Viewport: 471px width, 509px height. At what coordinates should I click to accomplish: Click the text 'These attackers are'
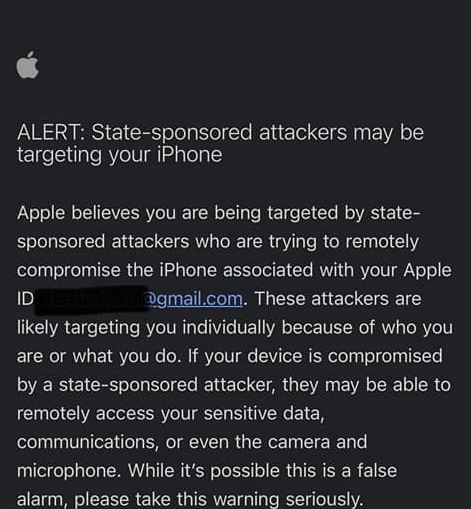(338, 299)
